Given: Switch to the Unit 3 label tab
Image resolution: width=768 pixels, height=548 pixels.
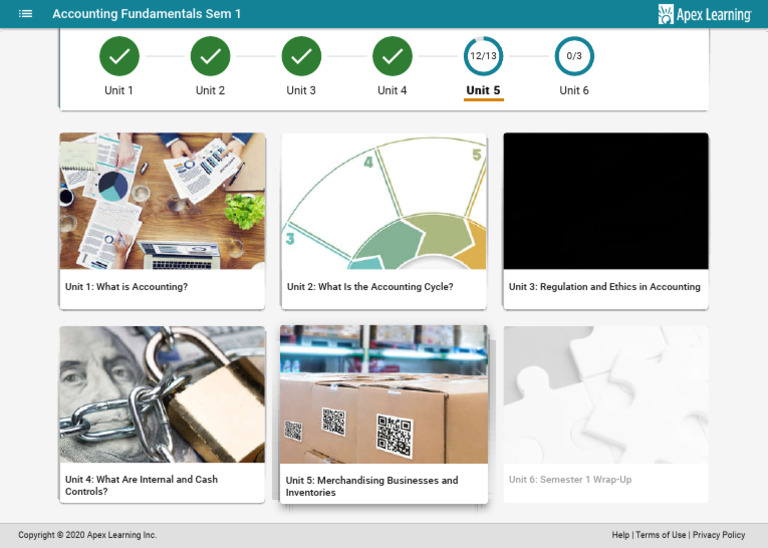Looking at the screenshot, I should tap(301, 90).
